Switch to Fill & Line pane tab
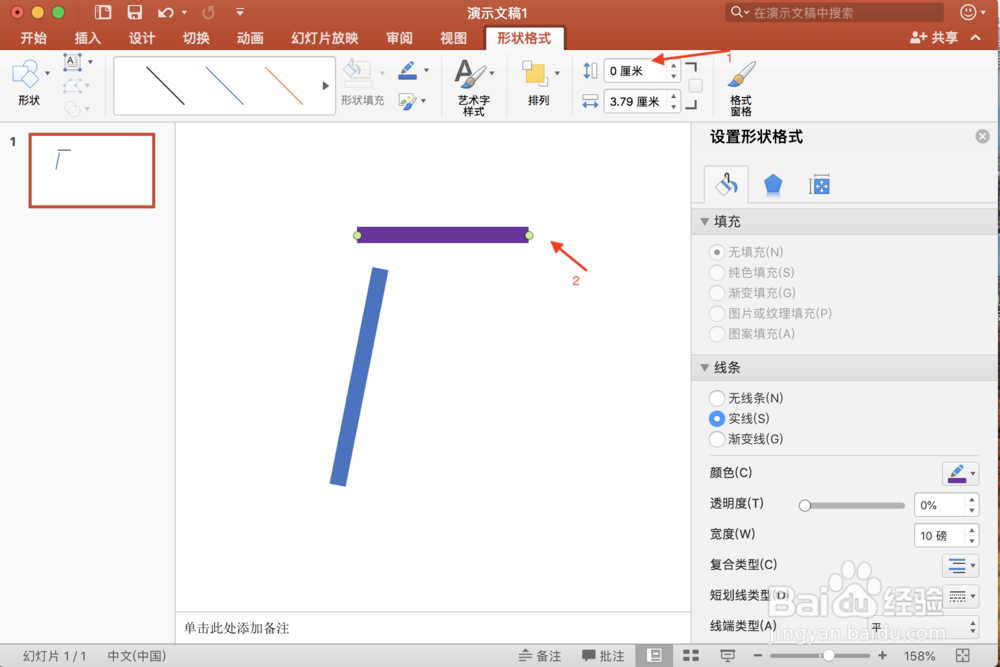Image resolution: width=1000 pixels, height=667 pixels. click(x=726, y=185)
